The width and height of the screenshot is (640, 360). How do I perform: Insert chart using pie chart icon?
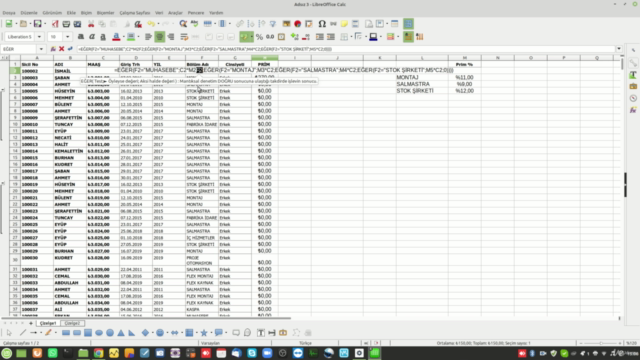[x=298, y=24]
